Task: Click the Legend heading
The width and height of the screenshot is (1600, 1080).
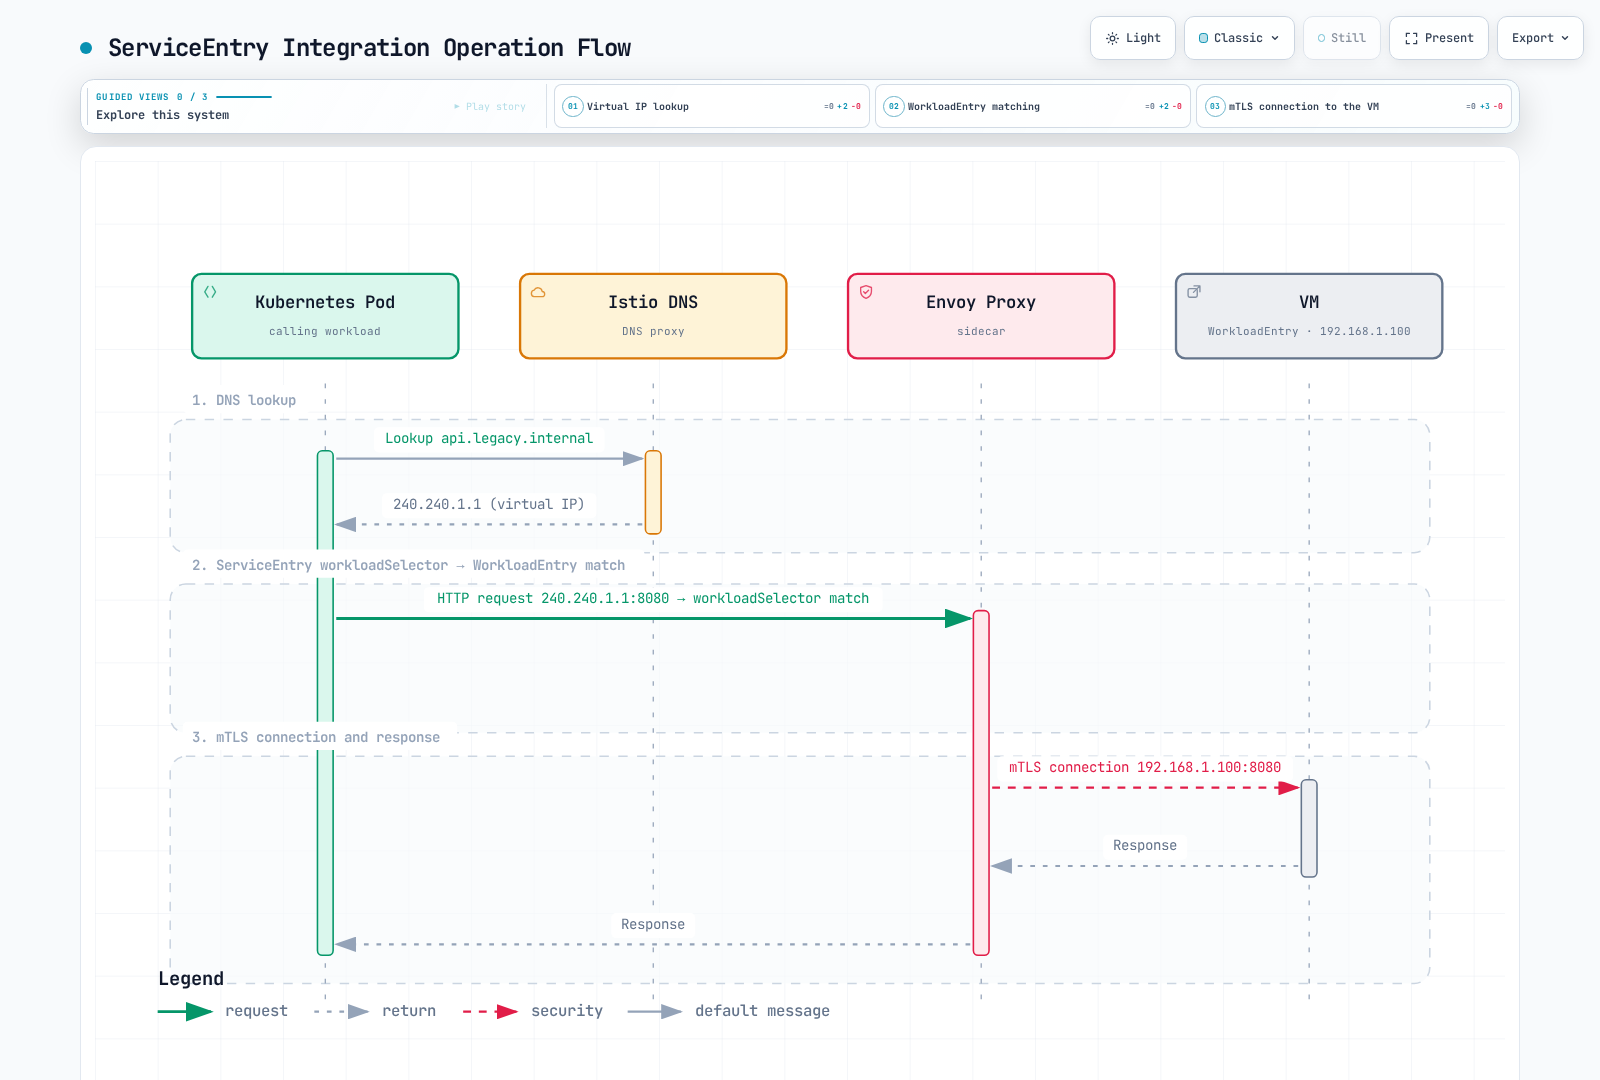Action: click(191, 978)
